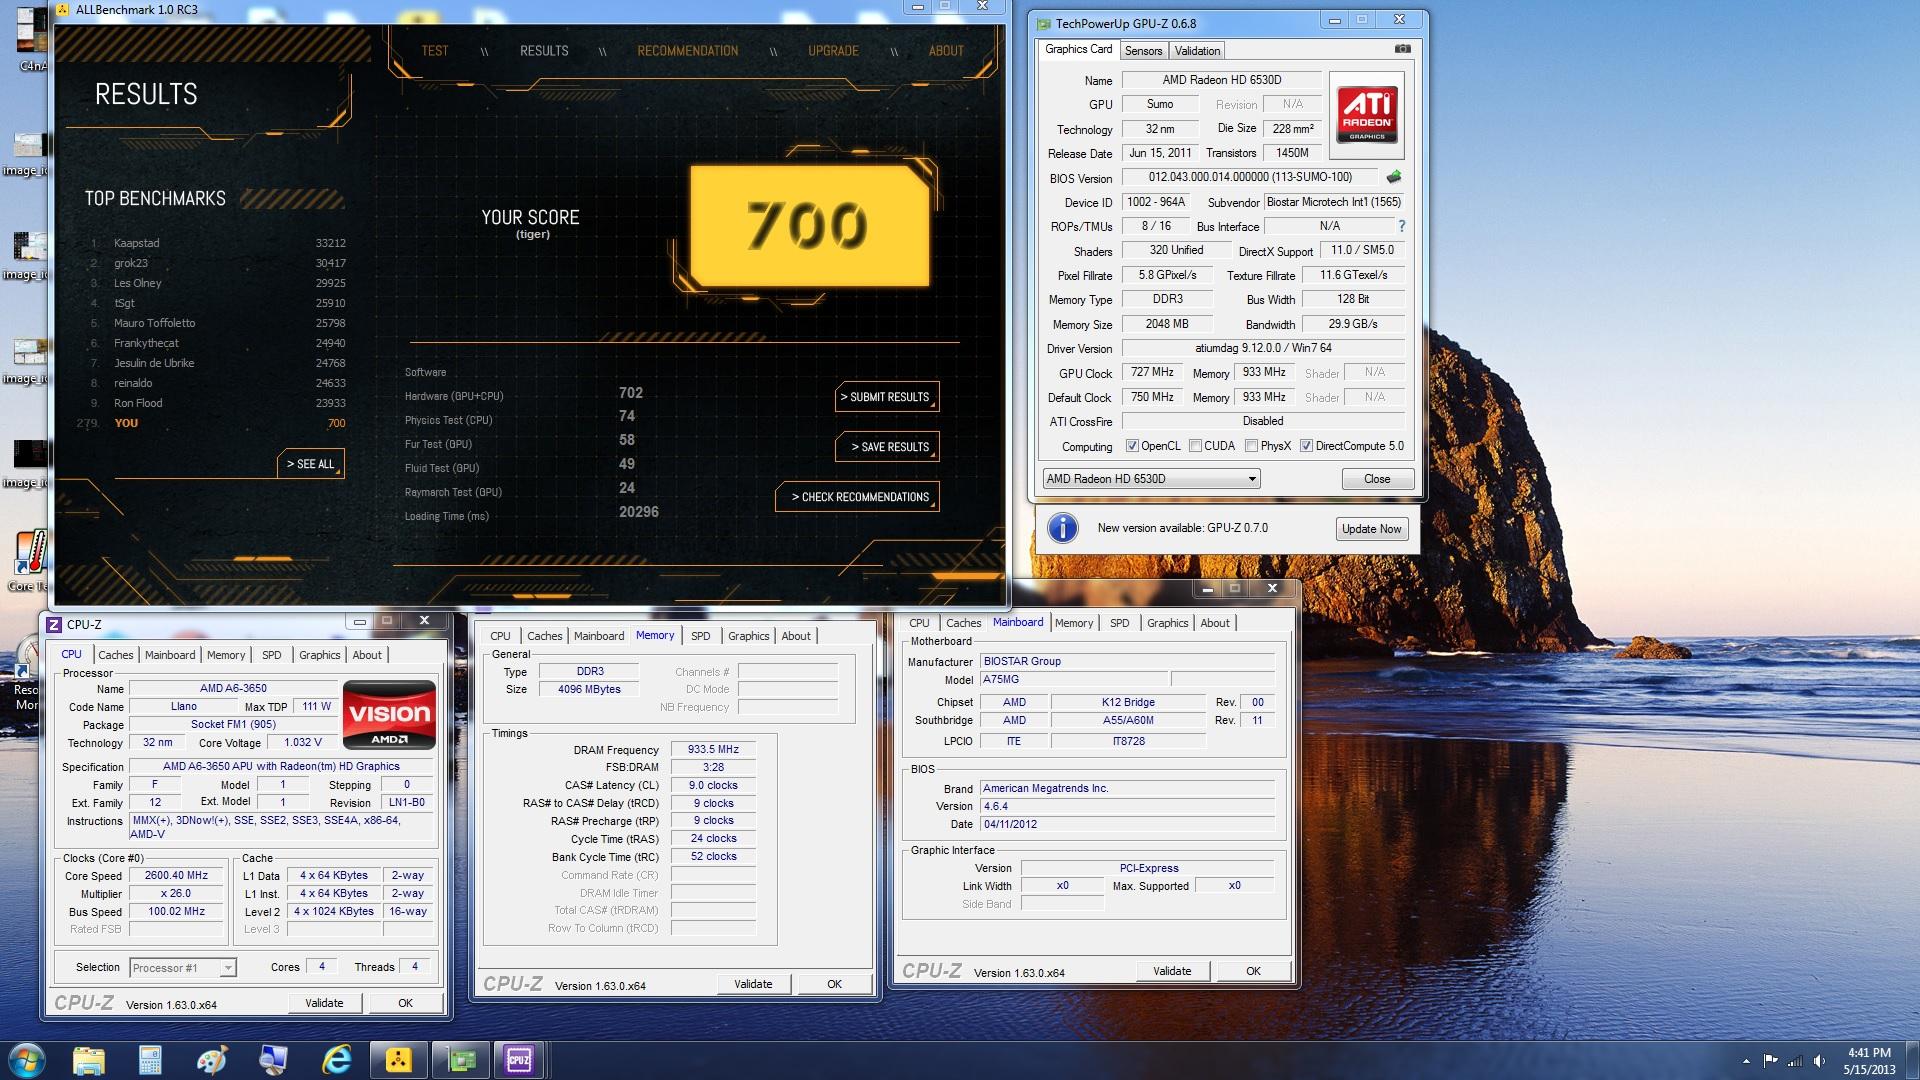Screen dimensions: 1920x1080
Task: Click the DRAM Frequency value 933.5 MHz
Action: (x=713, y=749)
